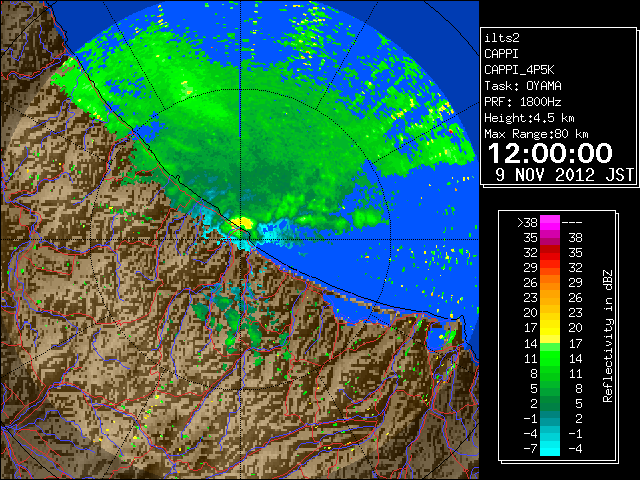Click the '-7' legend label

530,448
